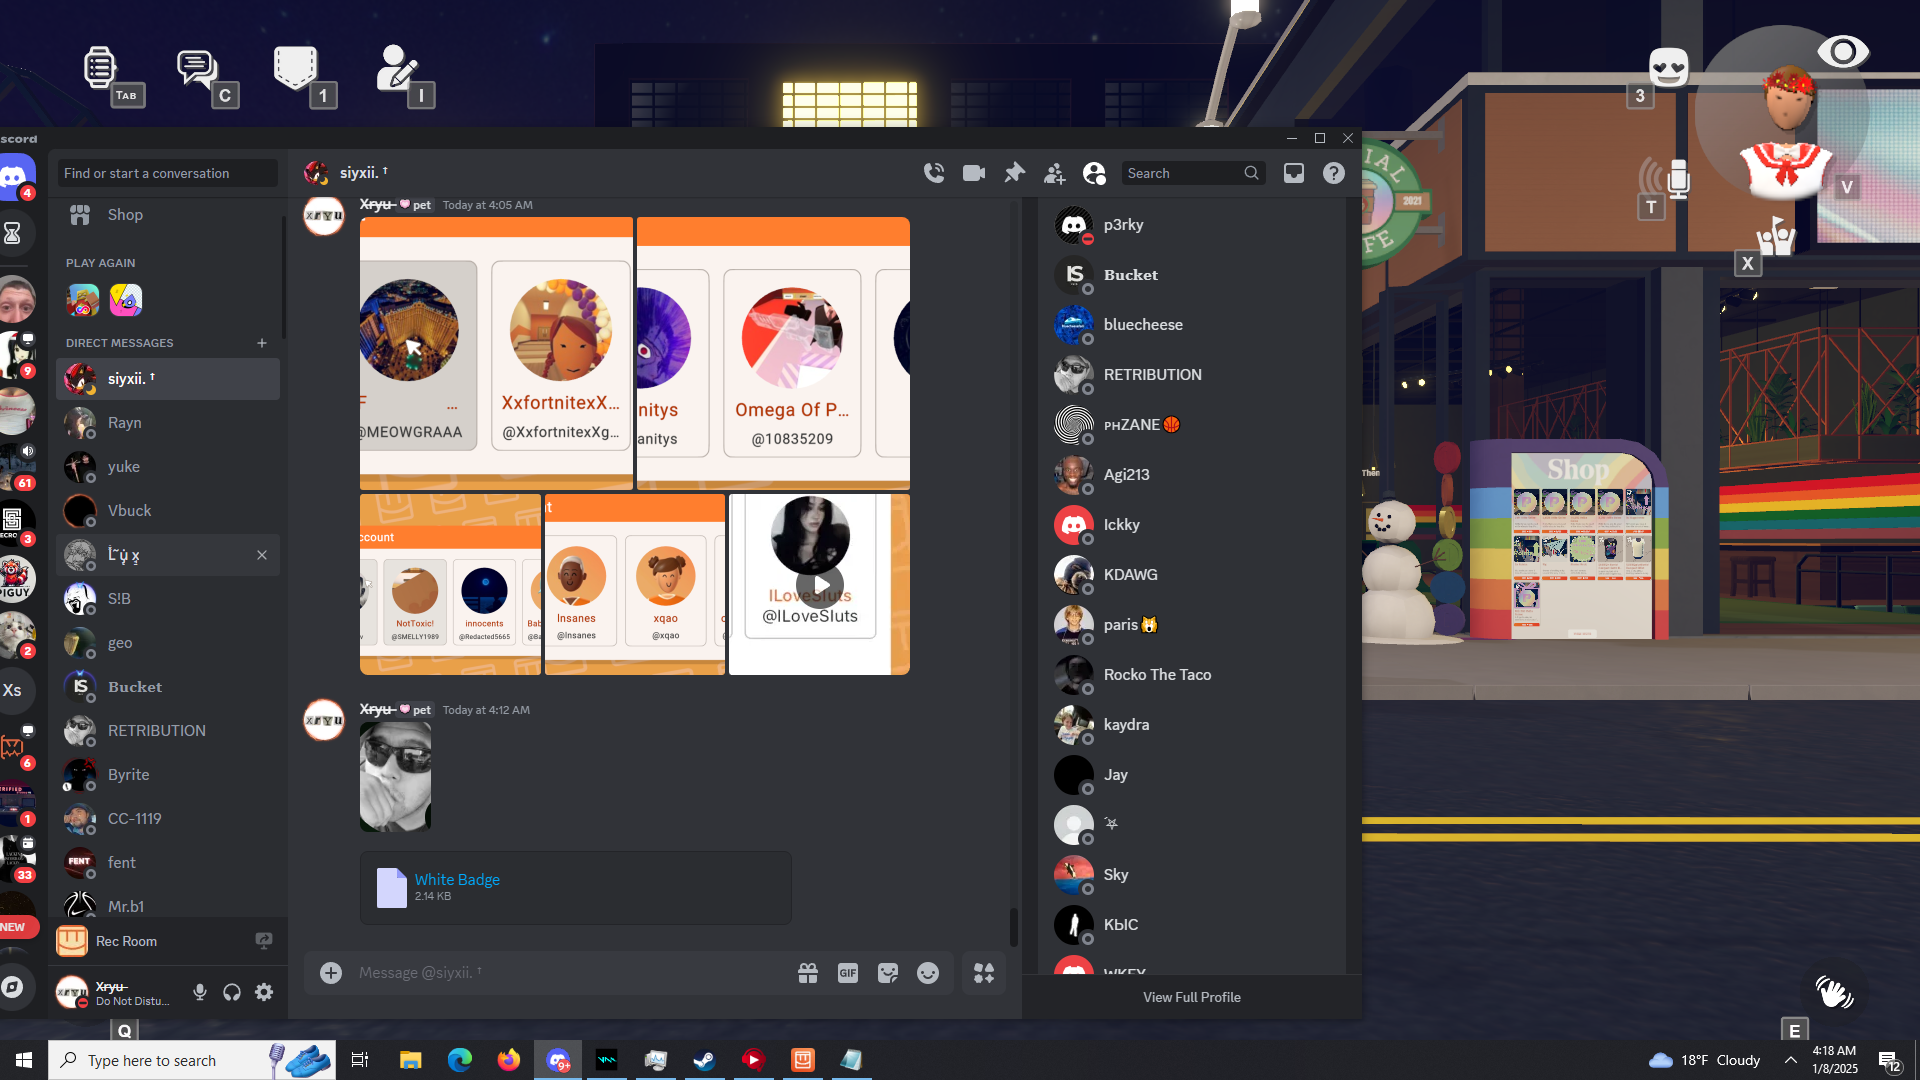Image resolution: width=1920 pixels, height=1080 pixels.
Task: Open the Discord inbox
Action: pyautogui.click(x=1294, y=173)
